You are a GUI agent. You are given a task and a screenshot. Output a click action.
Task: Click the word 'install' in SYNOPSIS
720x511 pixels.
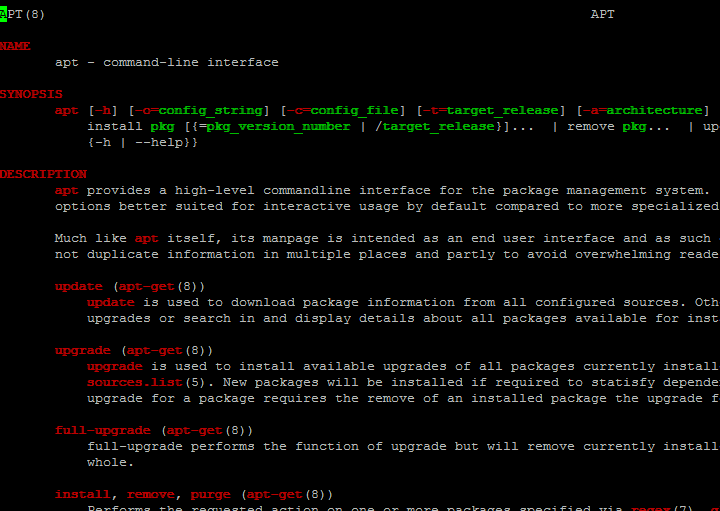pyautogui.click(x=115, y=126)
